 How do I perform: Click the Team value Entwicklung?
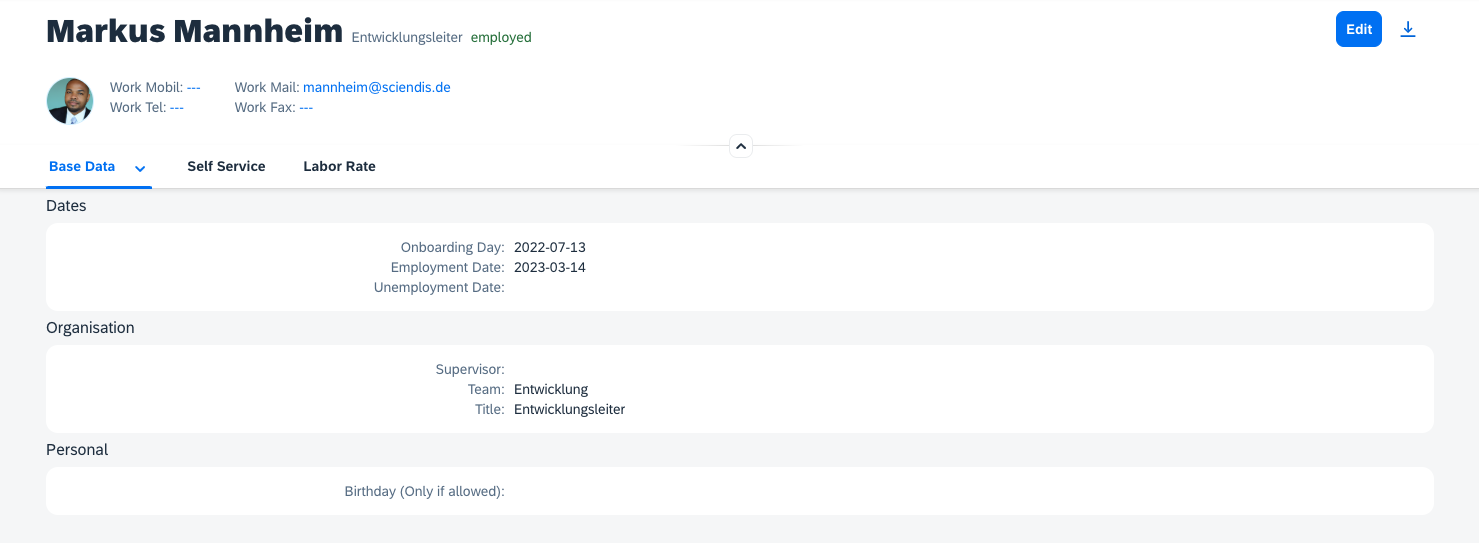tap(551, 389)
